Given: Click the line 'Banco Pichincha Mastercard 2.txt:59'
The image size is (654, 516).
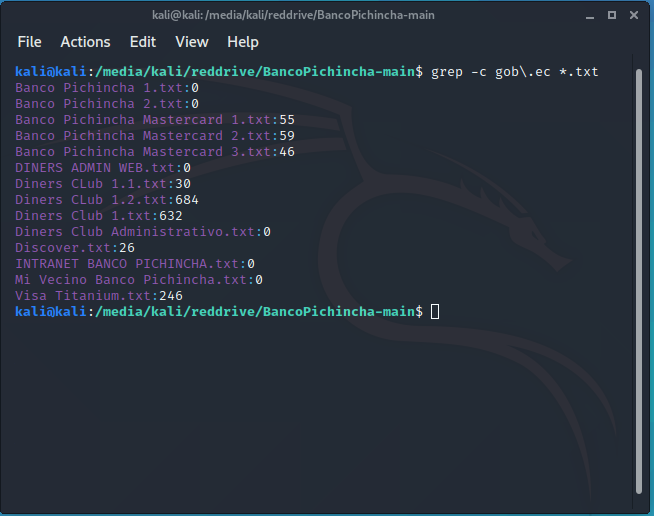Looking at the screenshot, I should click(155, 136).
